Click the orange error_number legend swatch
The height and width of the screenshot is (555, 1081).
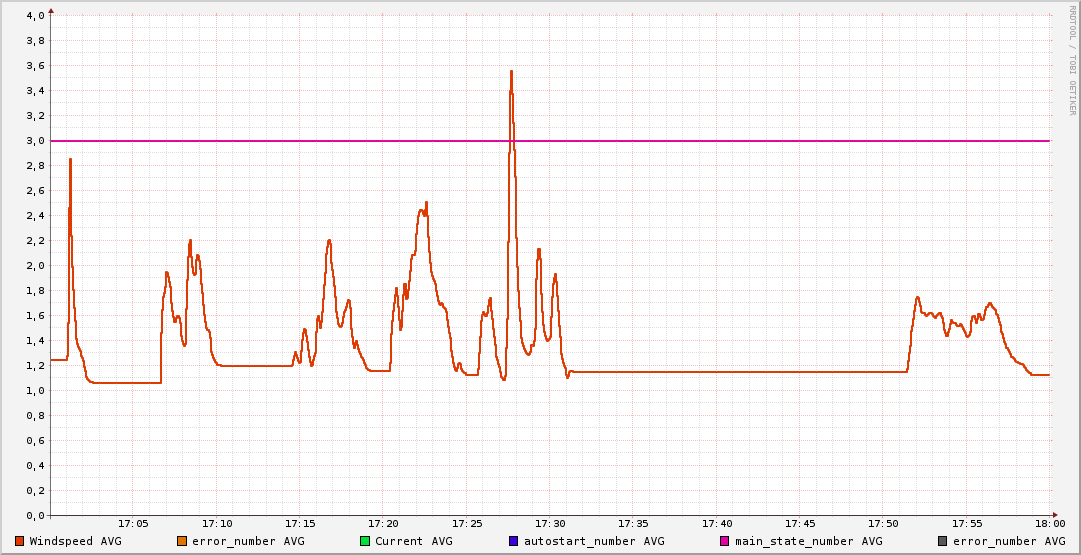pos(182,541)
